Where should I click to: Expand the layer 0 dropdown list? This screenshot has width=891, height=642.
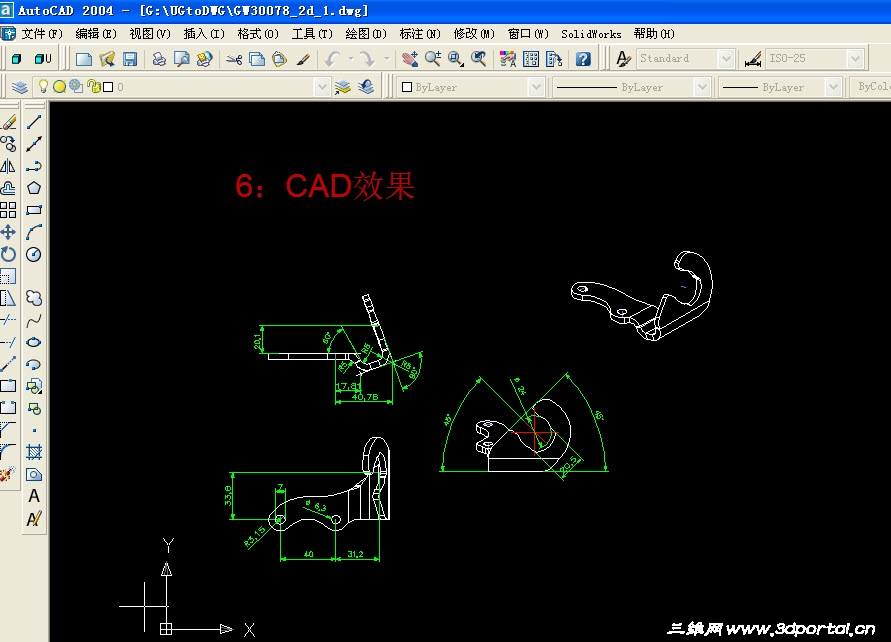[322, 87]
